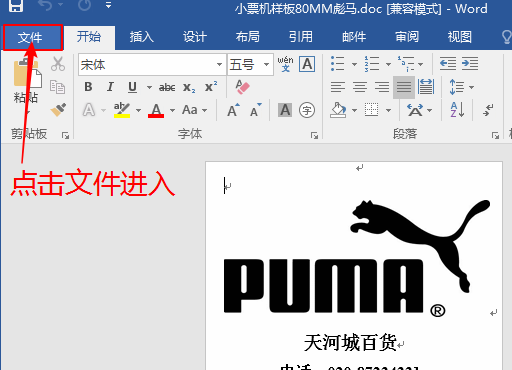Open the 文件 tab
Image resolution: width=512 pixels, height=370 pixels.
tap(32, 37)
